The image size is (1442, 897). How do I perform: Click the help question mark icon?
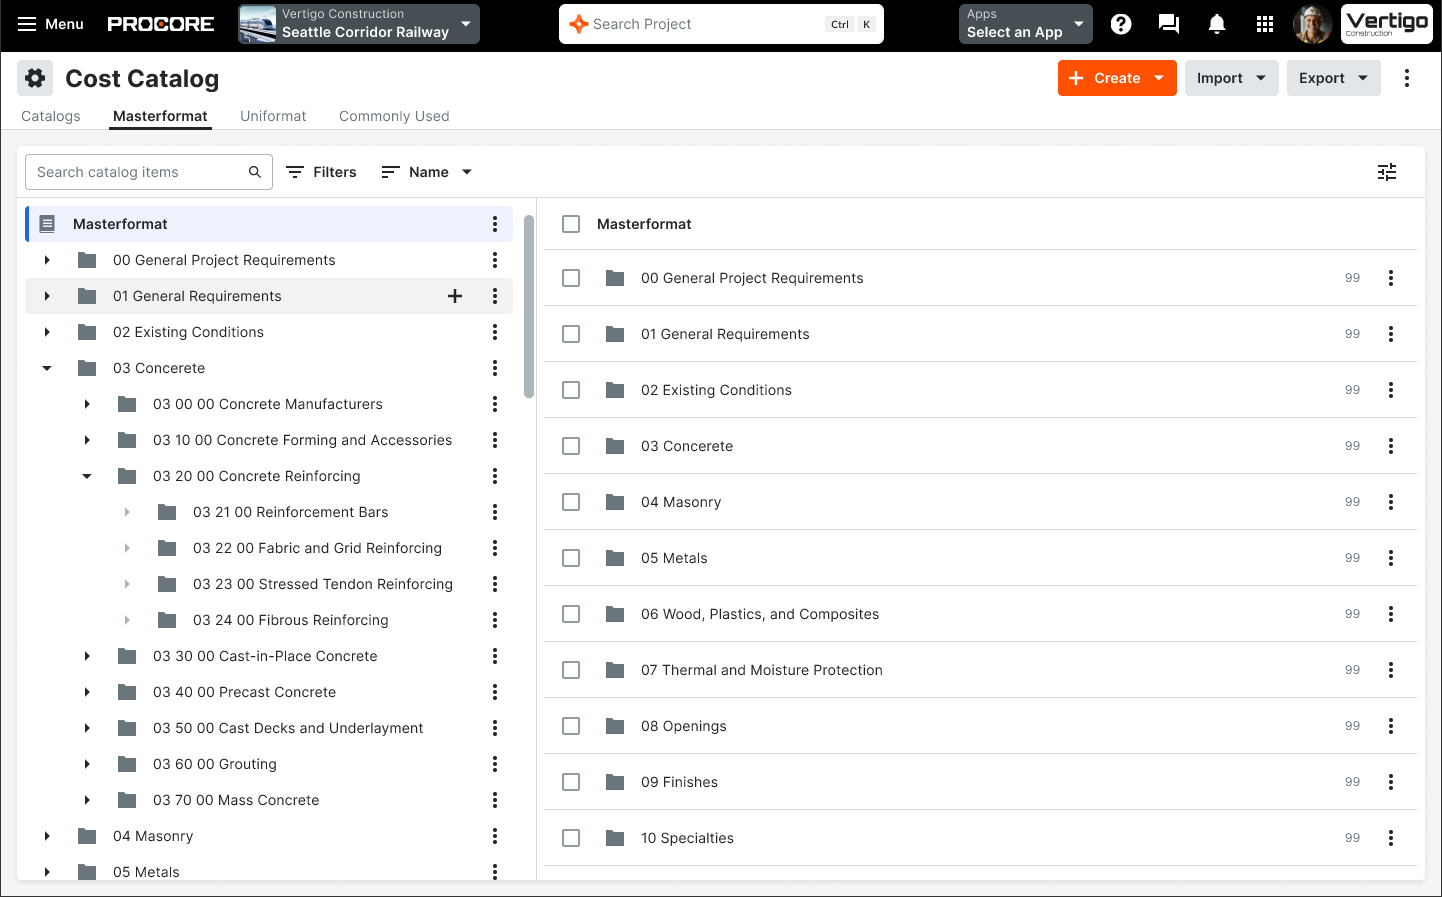click(1120, 24)
